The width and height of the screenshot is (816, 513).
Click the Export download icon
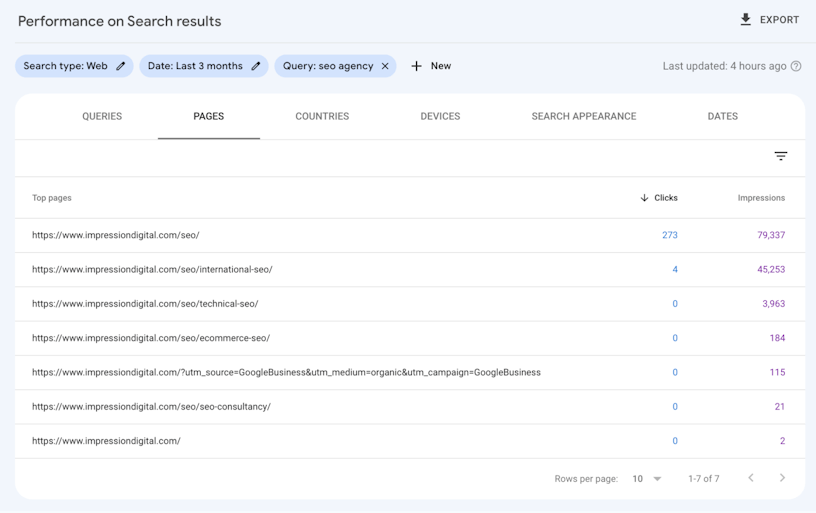(745, 20)
